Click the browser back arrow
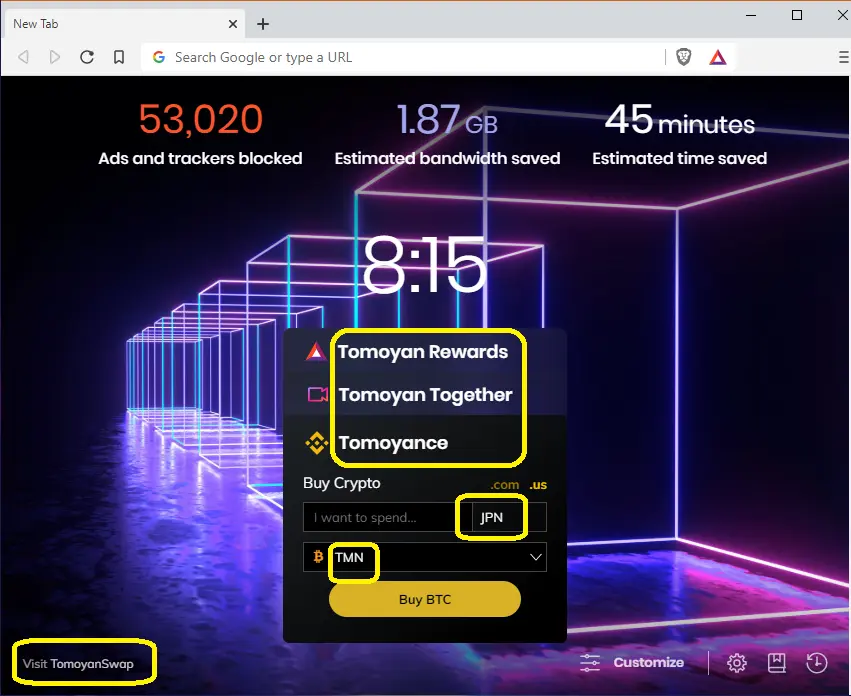 (23, 57)
